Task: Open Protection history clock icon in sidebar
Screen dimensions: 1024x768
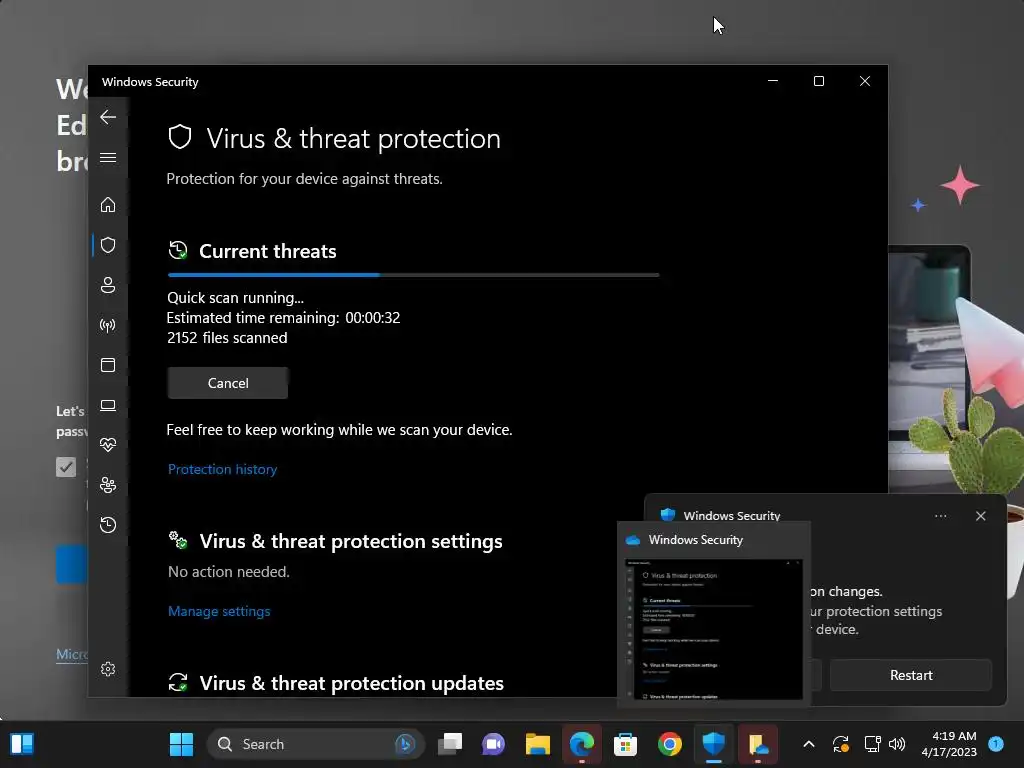Action: point(108,525)
